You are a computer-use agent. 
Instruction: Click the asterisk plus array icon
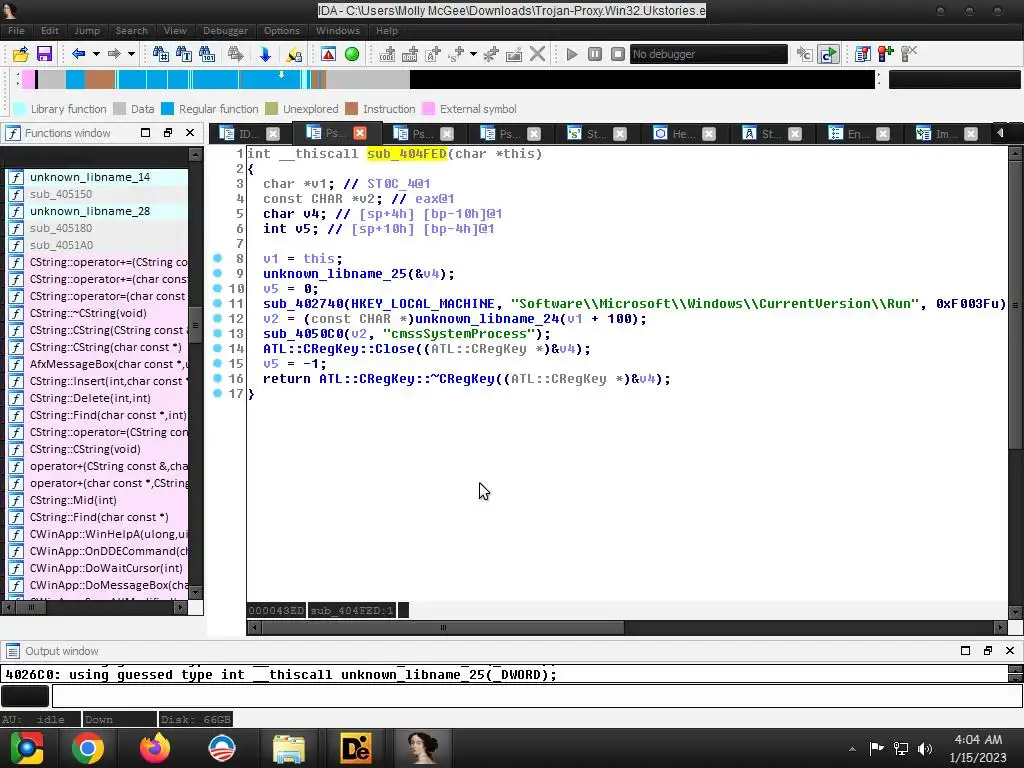(x=491, y=54)
